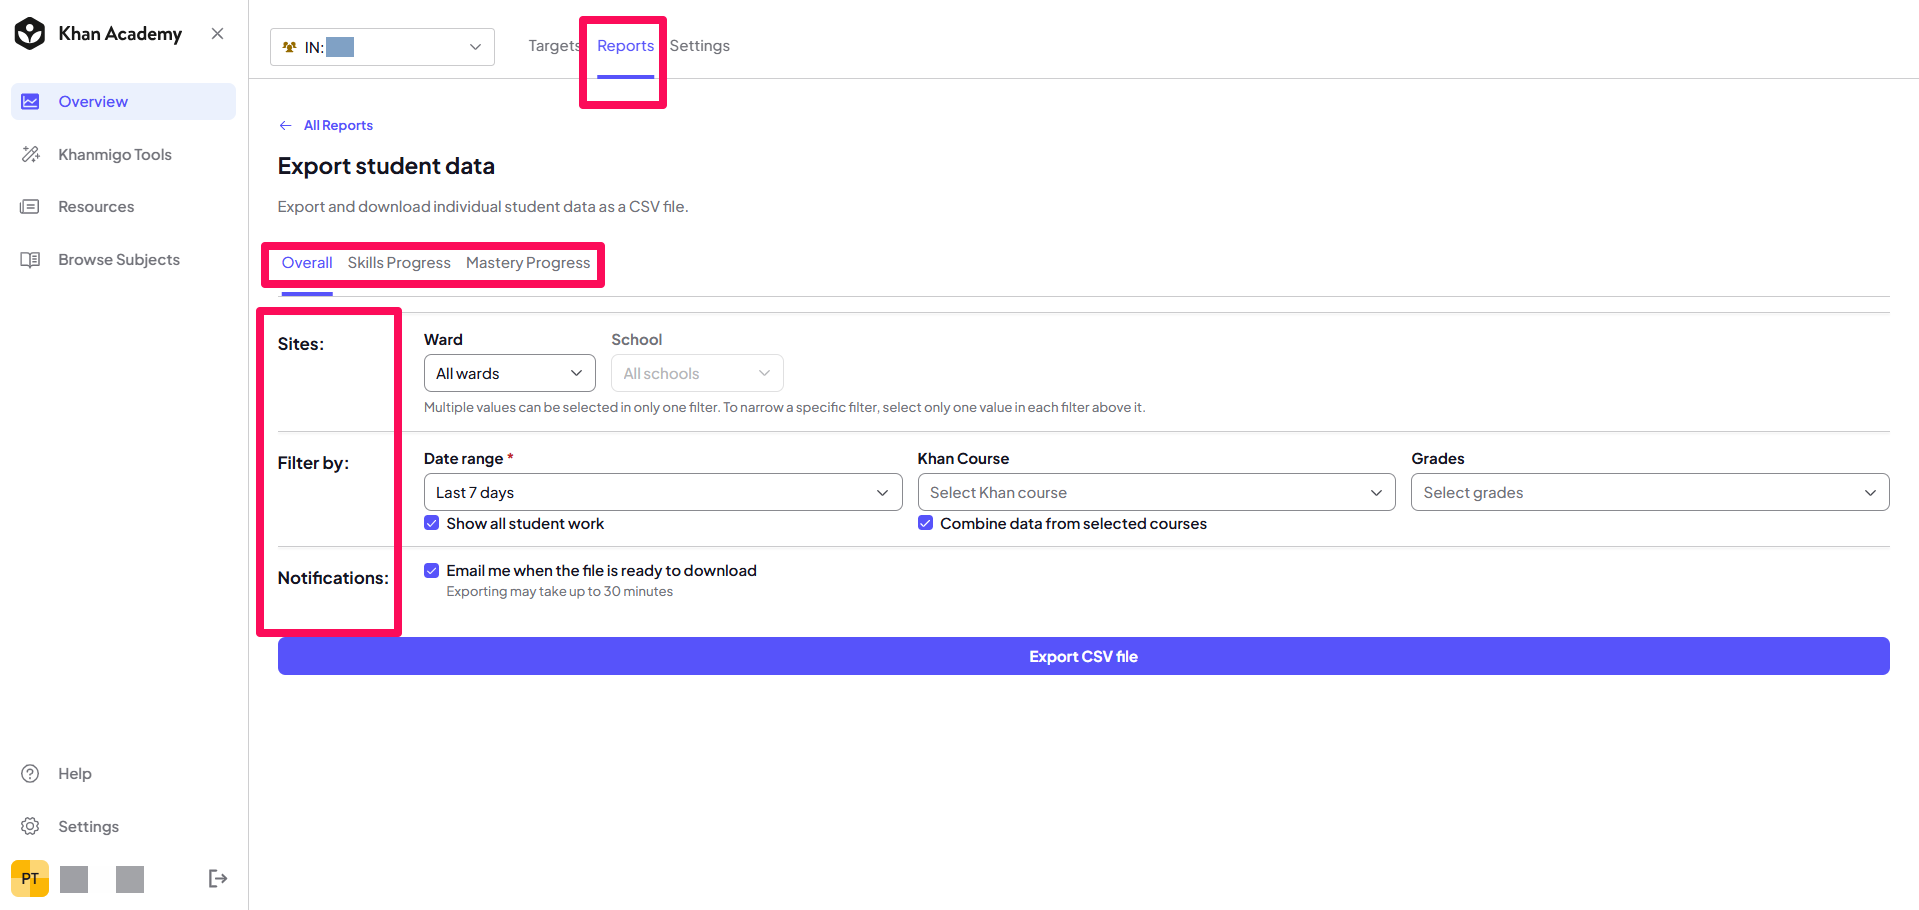Select the Reports tab

[x=626, y=46]
